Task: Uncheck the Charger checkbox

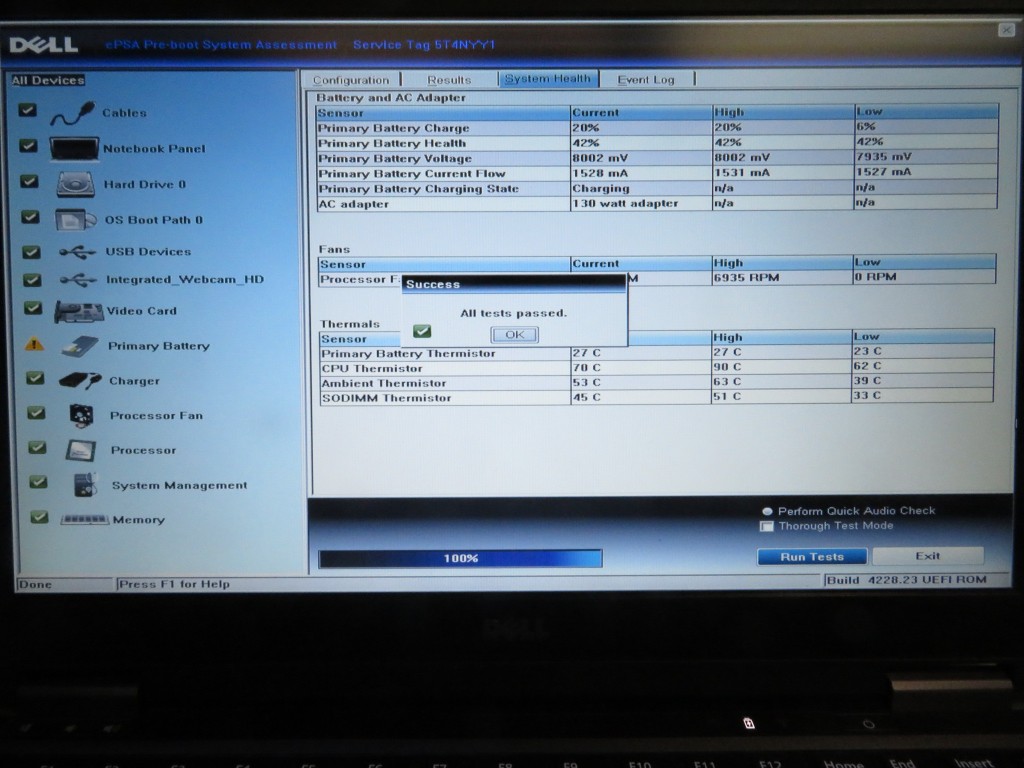Action: [x=35, y=378]
